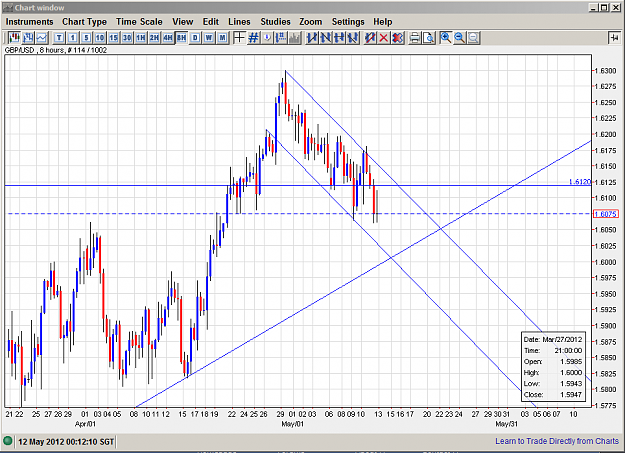Select the first trend line drawing tool
Screen dimensions: 625x453
pos(312,38)
